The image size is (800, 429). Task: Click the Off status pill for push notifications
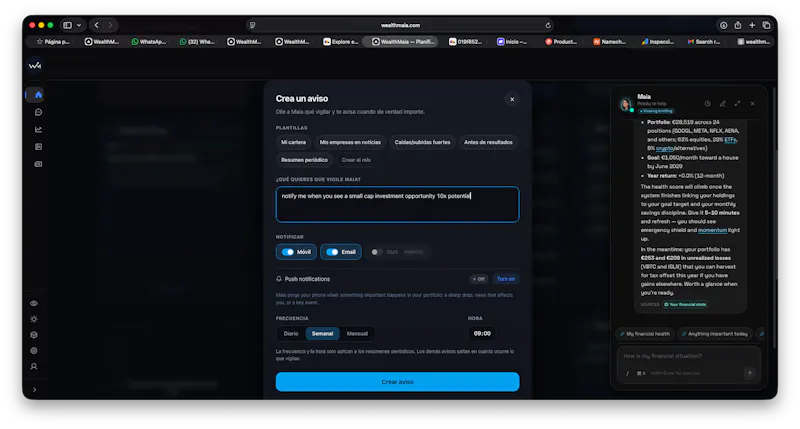(x=479, y=279)
